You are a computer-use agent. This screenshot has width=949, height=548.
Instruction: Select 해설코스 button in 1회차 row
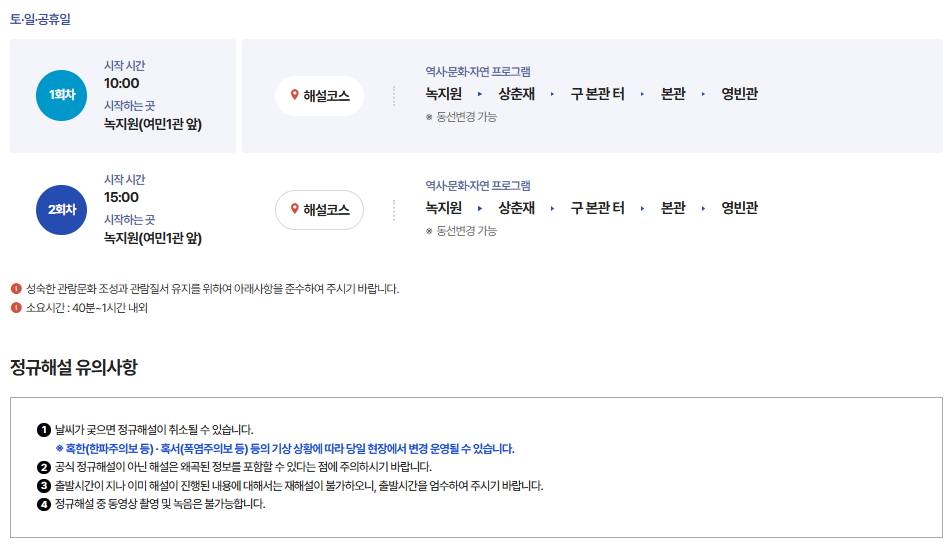point(319,96)
